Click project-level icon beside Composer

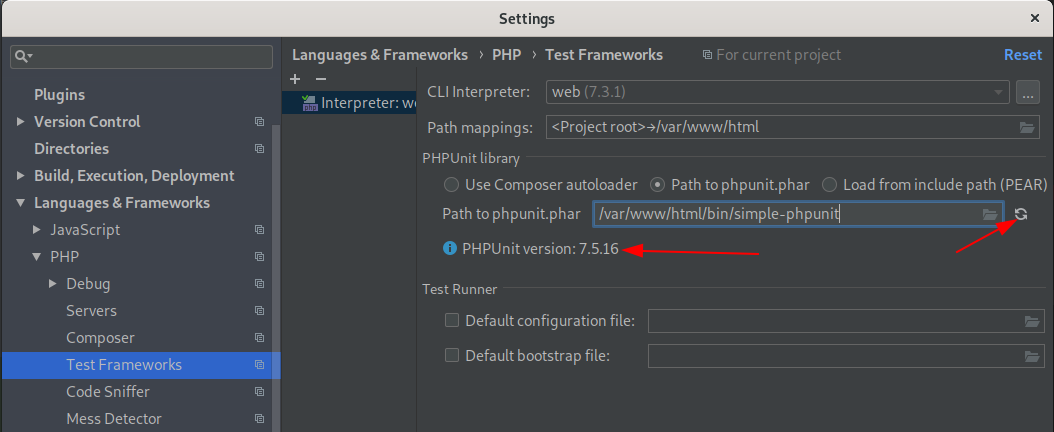(259, 338)
